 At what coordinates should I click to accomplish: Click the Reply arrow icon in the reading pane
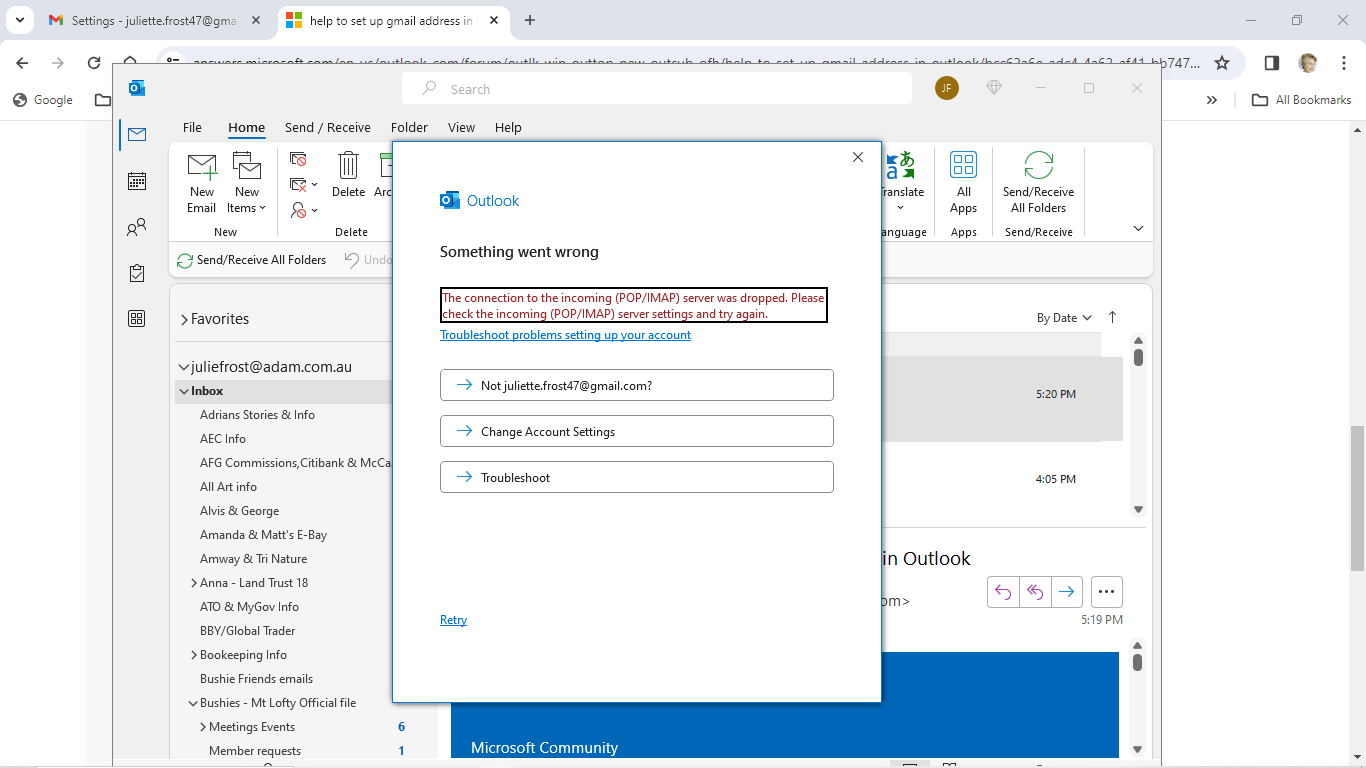pyautogui.click(x=1003, y=591)
